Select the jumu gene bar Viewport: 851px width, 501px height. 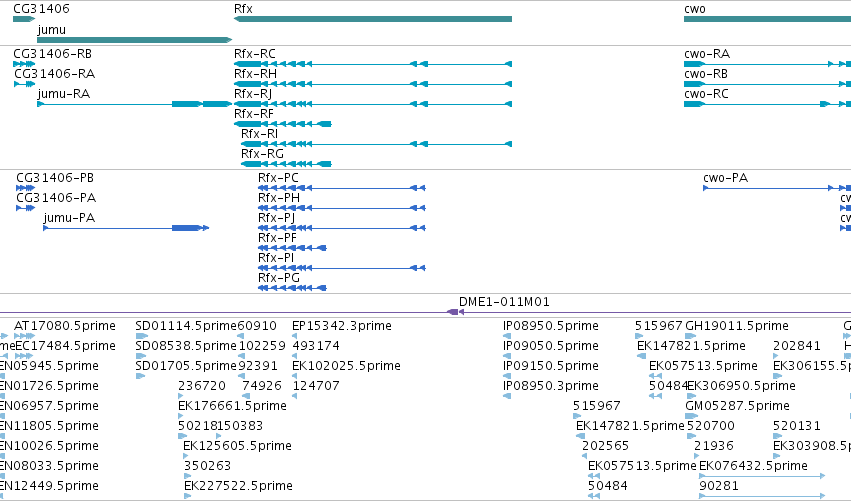pyautogui.click(x=135, y=40)
